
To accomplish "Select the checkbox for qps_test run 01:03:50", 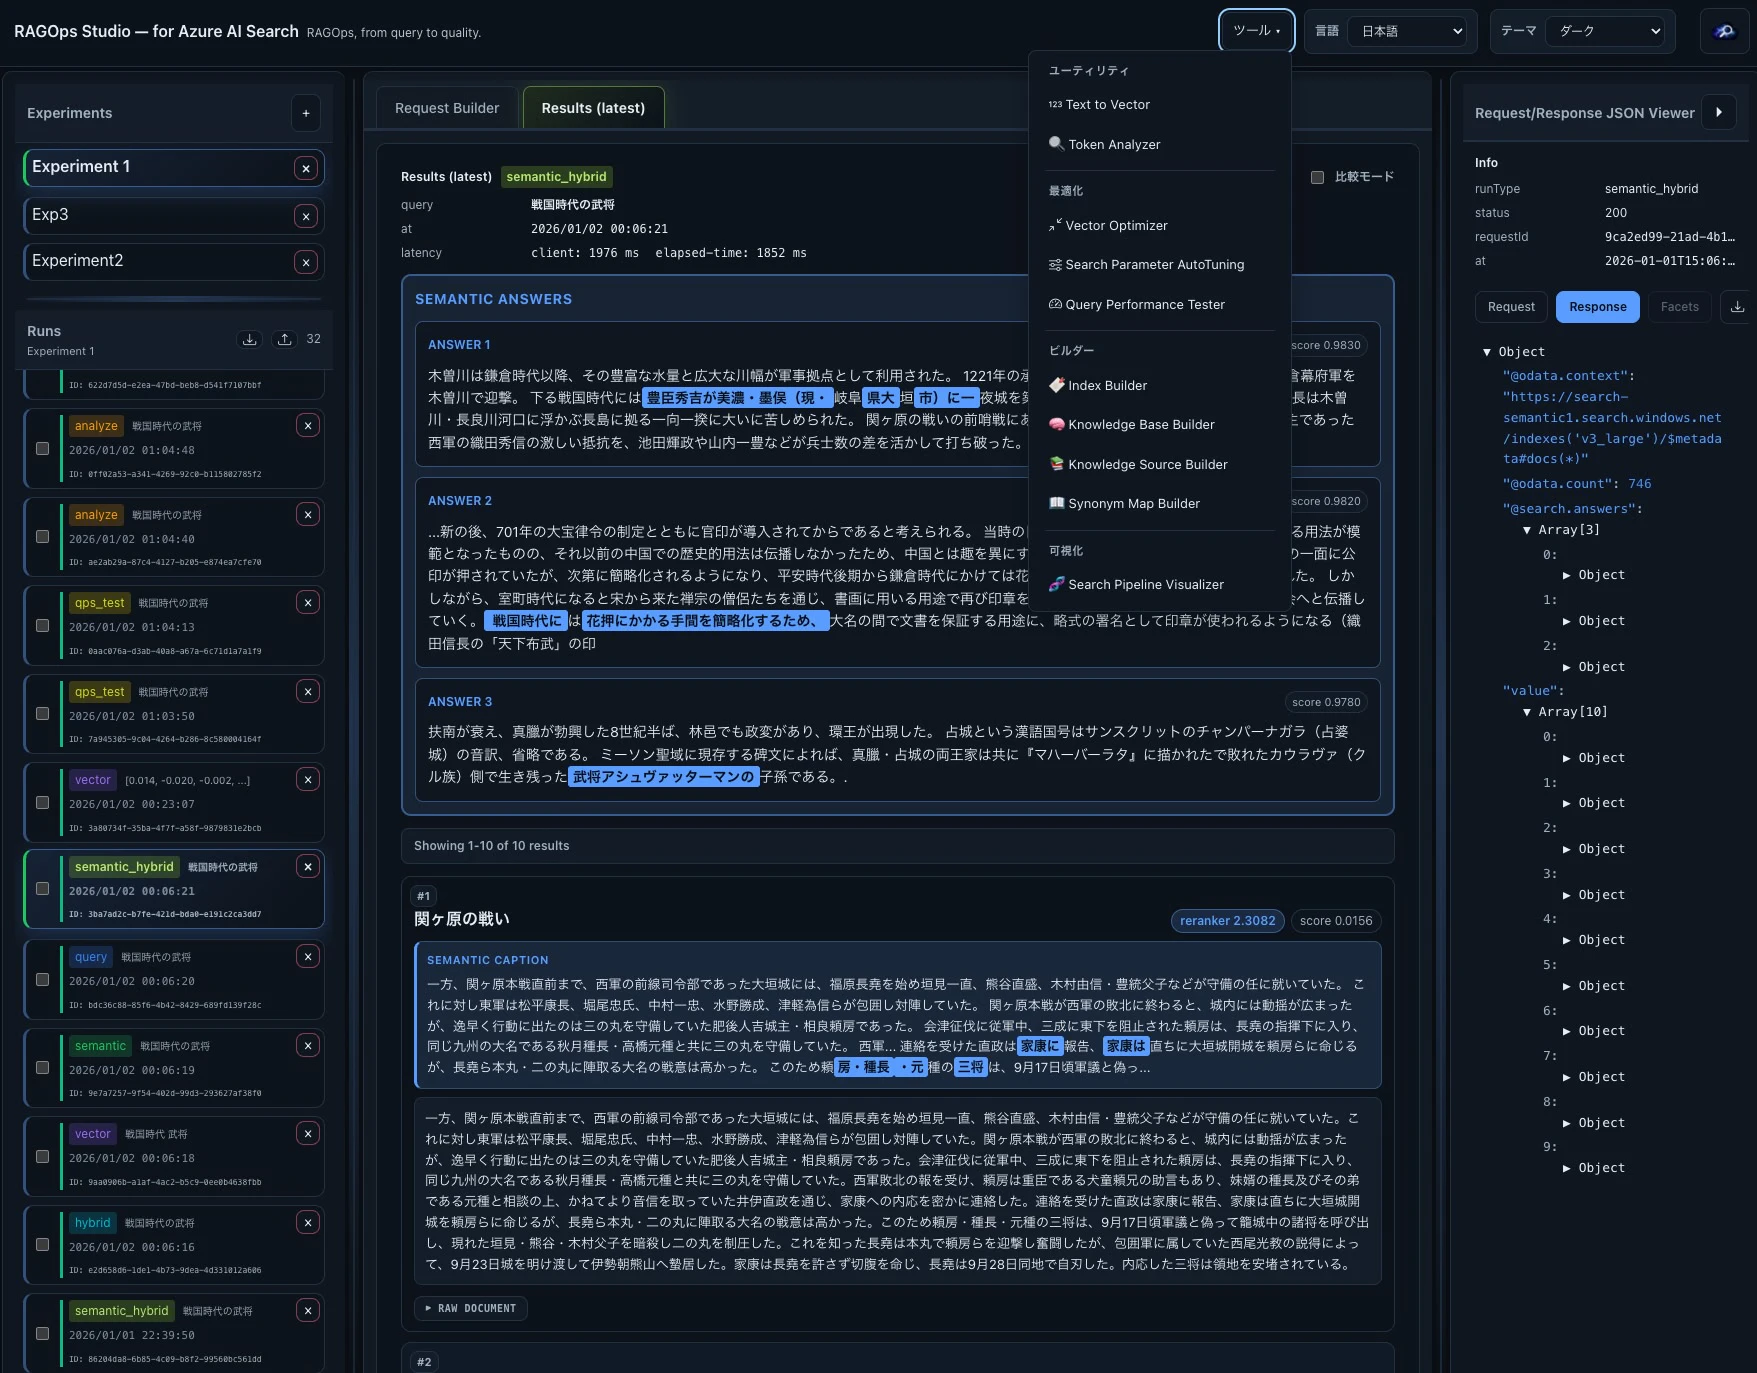I will (43, 714).
